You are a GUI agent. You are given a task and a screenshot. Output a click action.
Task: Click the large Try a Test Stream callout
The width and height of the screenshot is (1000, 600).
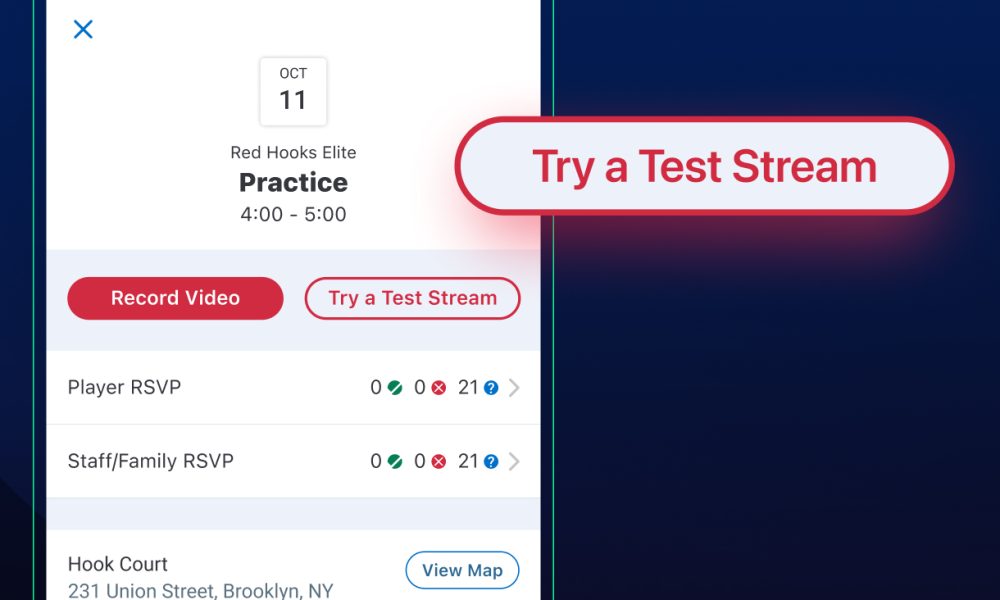[x=704, y=166]
